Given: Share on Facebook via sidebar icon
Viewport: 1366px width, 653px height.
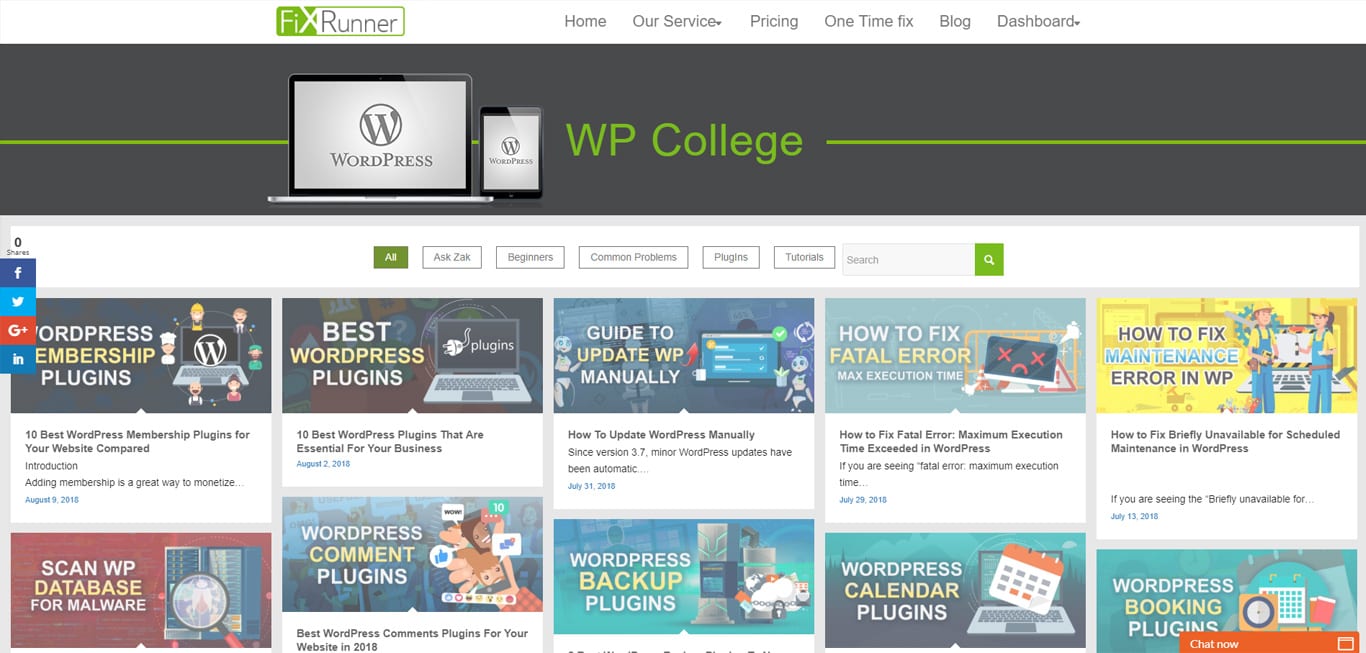Looking at the screenshot, I should (x=18, y=273).
